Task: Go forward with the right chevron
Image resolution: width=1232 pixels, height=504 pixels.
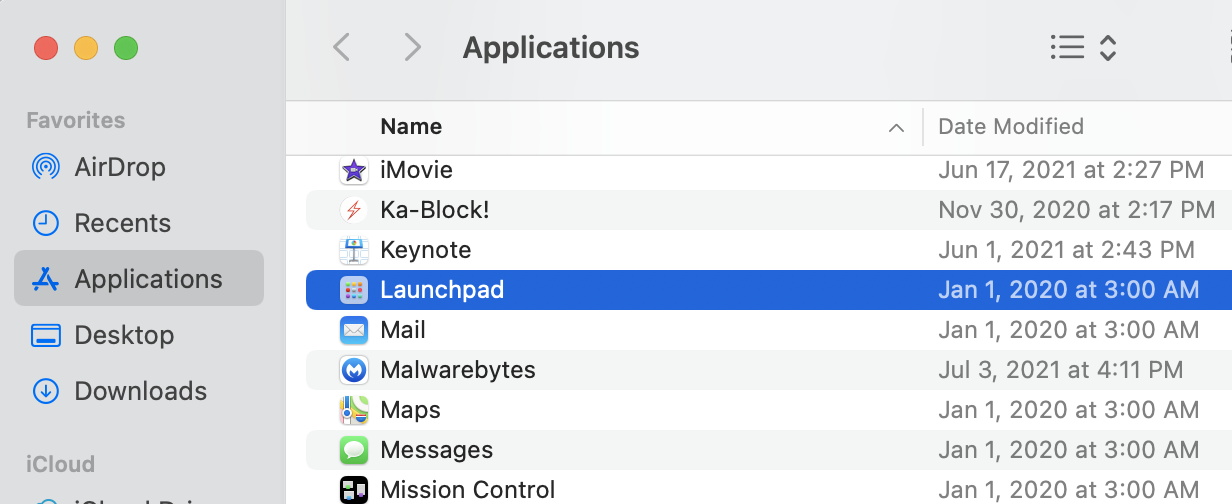Action: 411,47
